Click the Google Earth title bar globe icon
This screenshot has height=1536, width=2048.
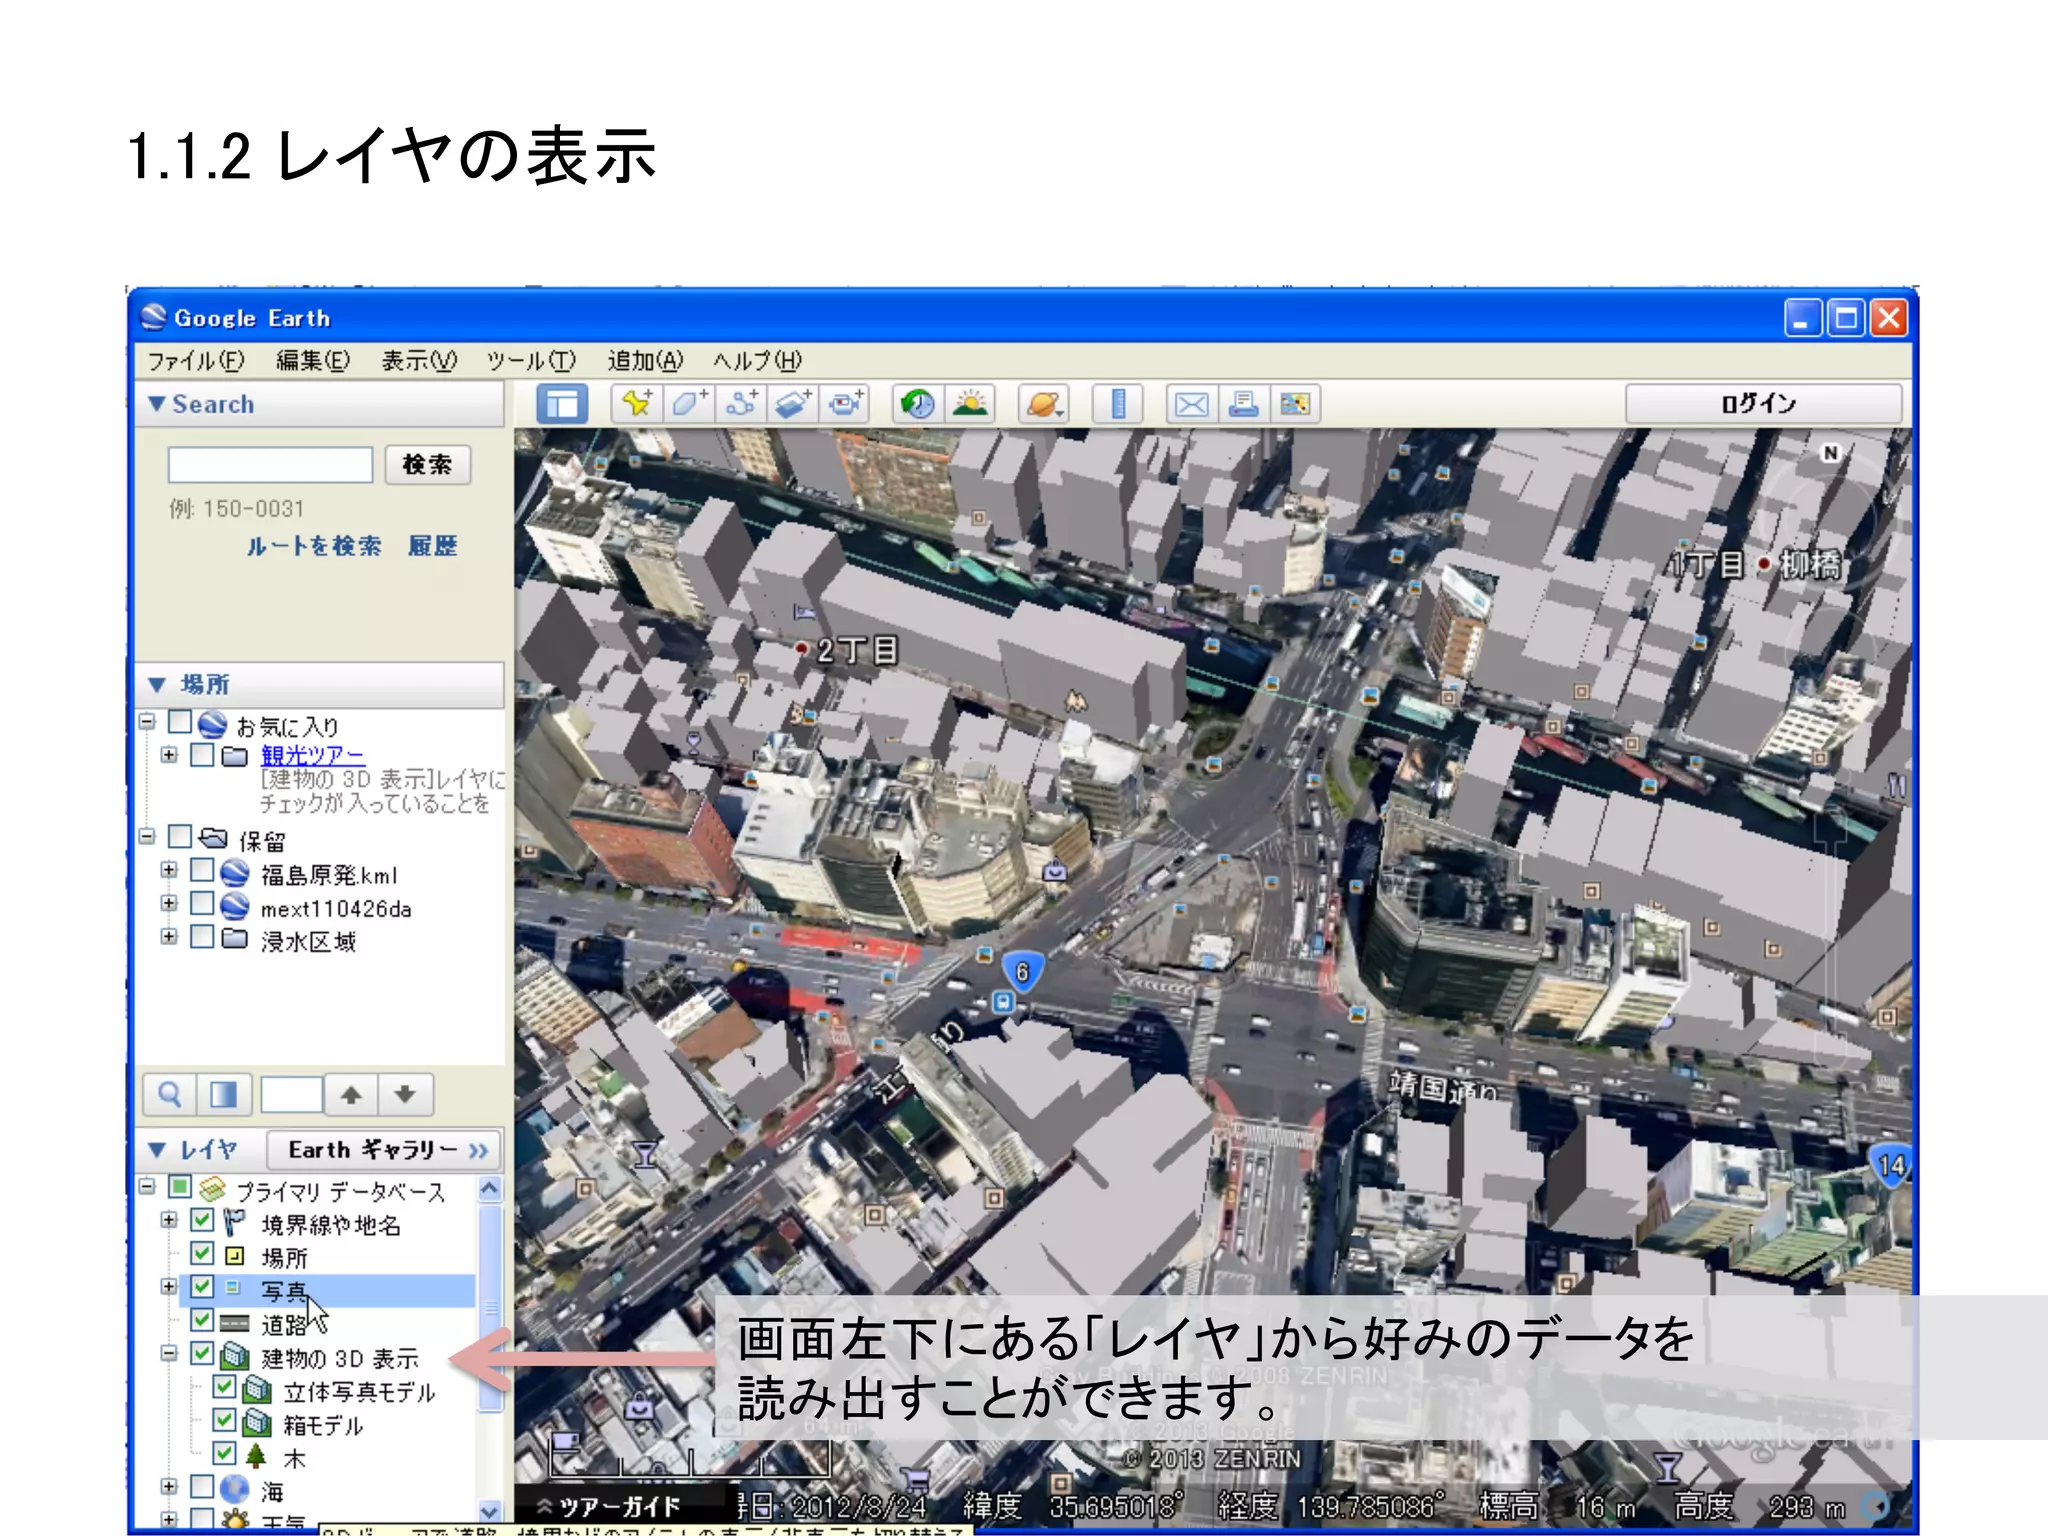tap(153, 317)
